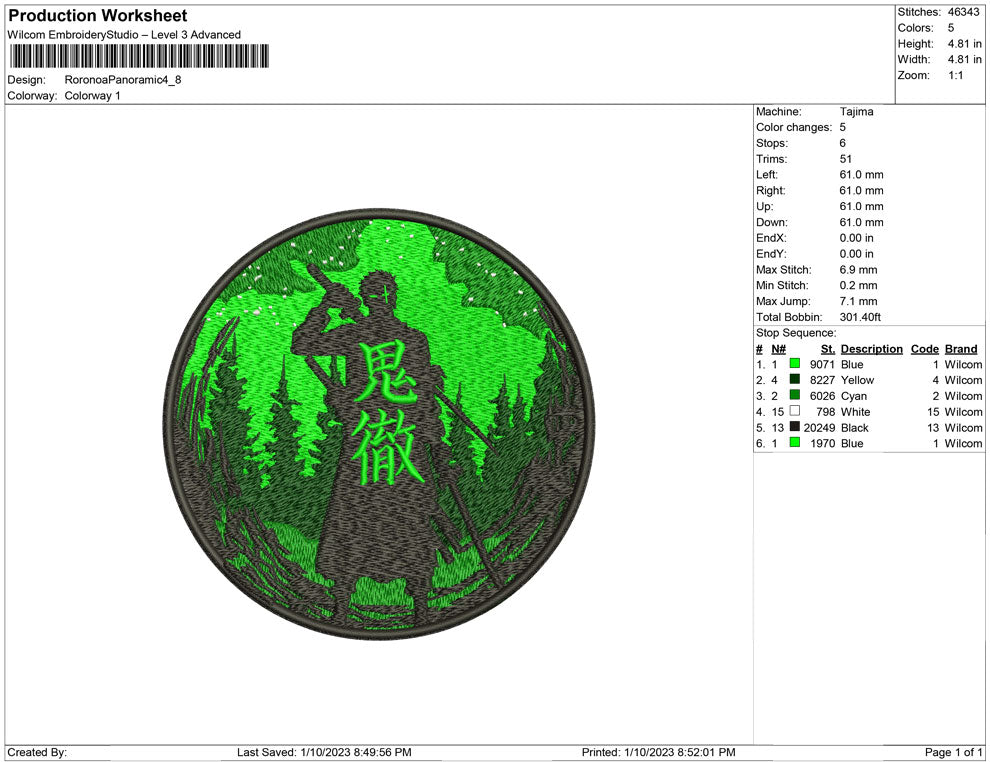Click Max Jump value '7.1 mm'
Image resolution: width=990 pixels, height=762 pixels.
tap(858, 301)
